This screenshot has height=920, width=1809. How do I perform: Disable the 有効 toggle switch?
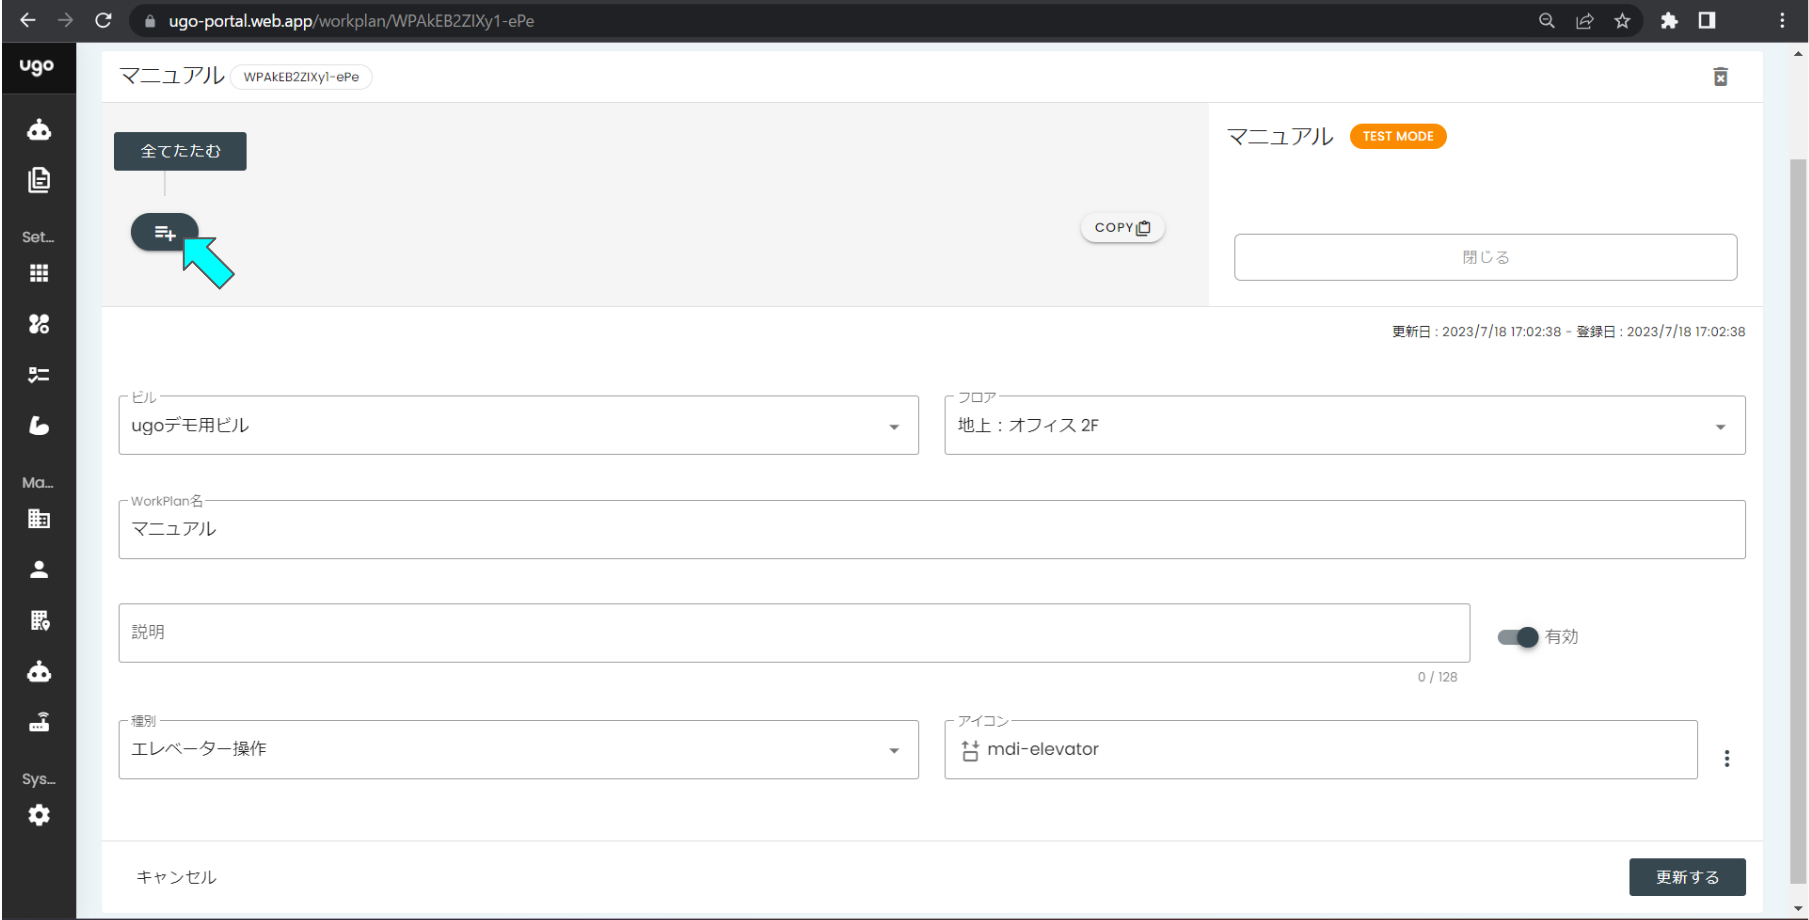click(1516, 637)
